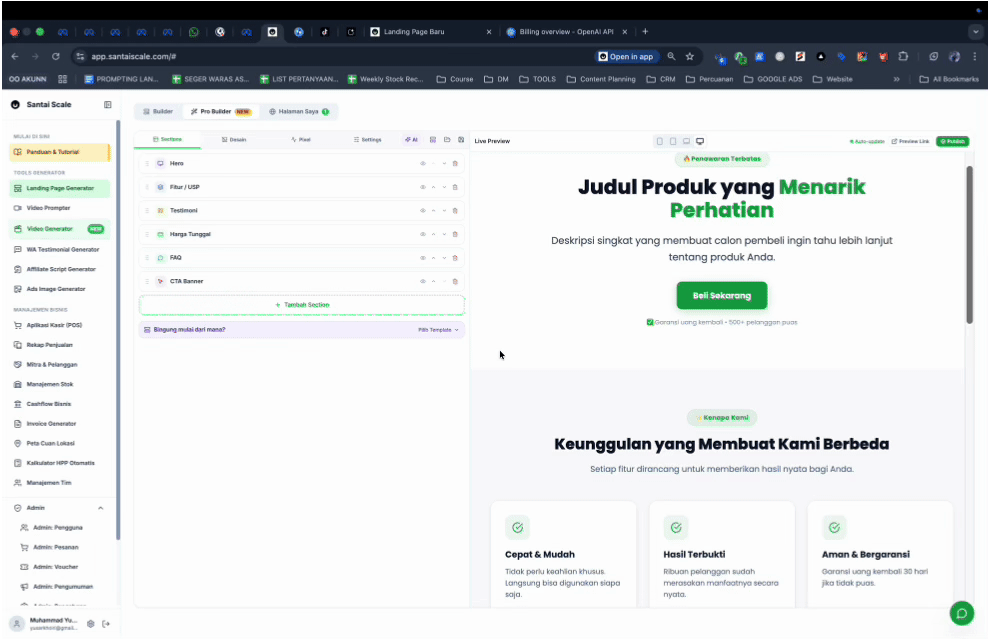990x640 pixels.
Task: Click the logout icon beside user profile
Action: tap(106, 624)
